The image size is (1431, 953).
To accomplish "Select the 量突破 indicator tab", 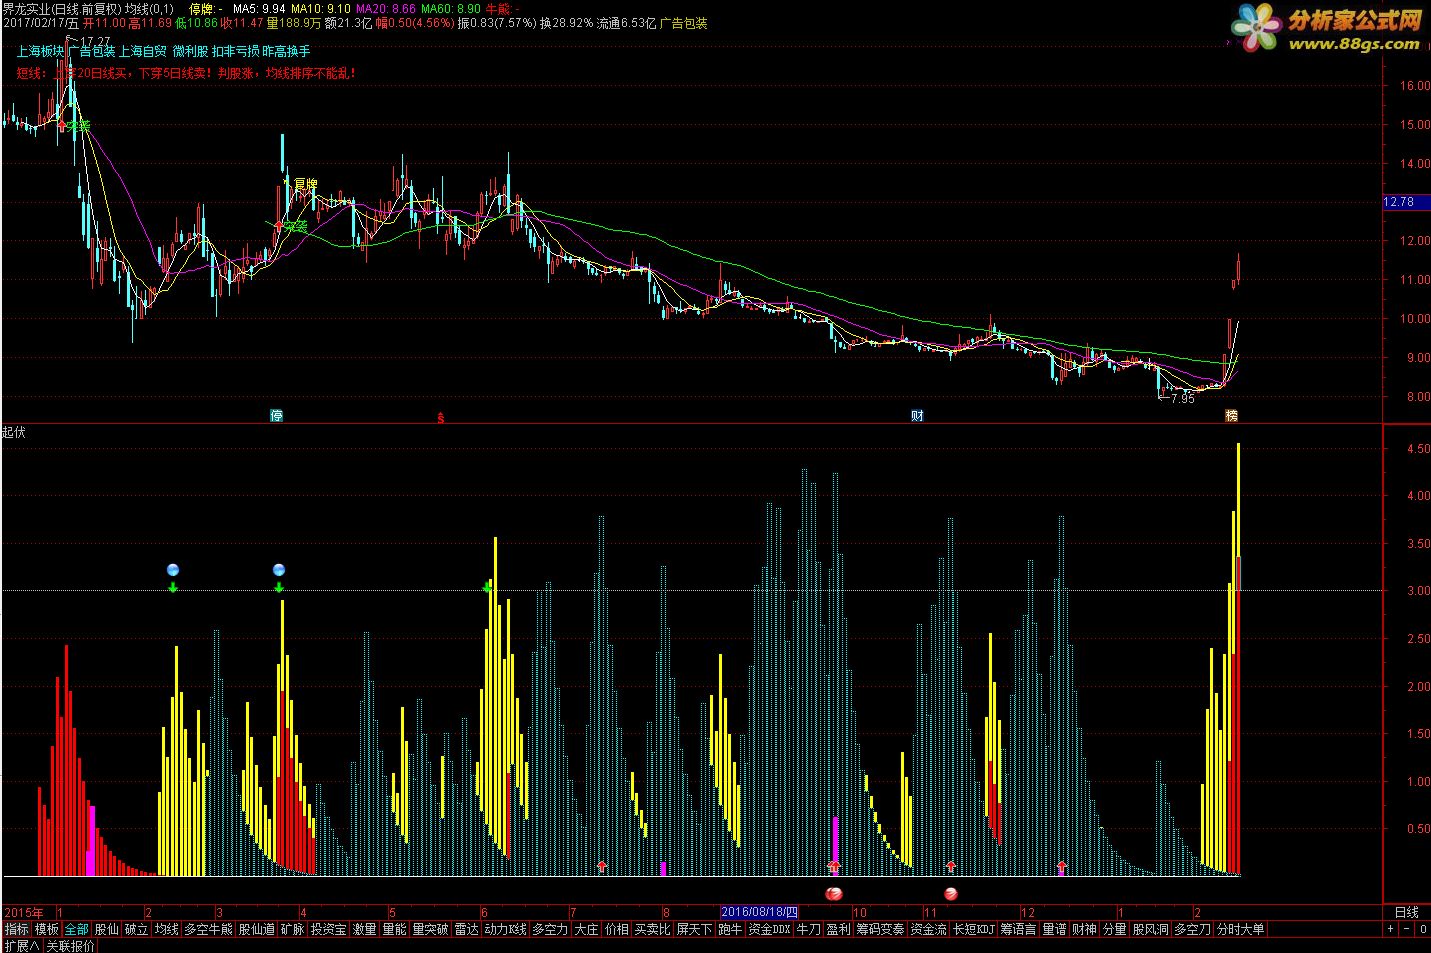I will [430, 929].
